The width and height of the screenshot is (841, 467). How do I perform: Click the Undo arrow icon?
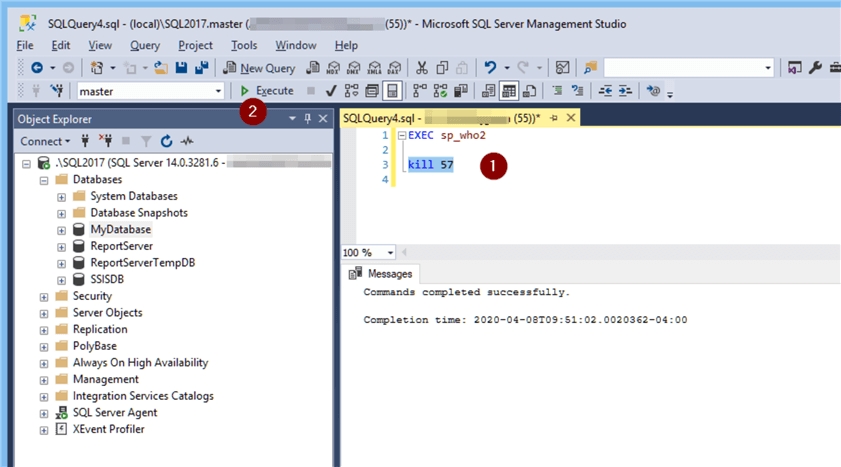point(490,68)
